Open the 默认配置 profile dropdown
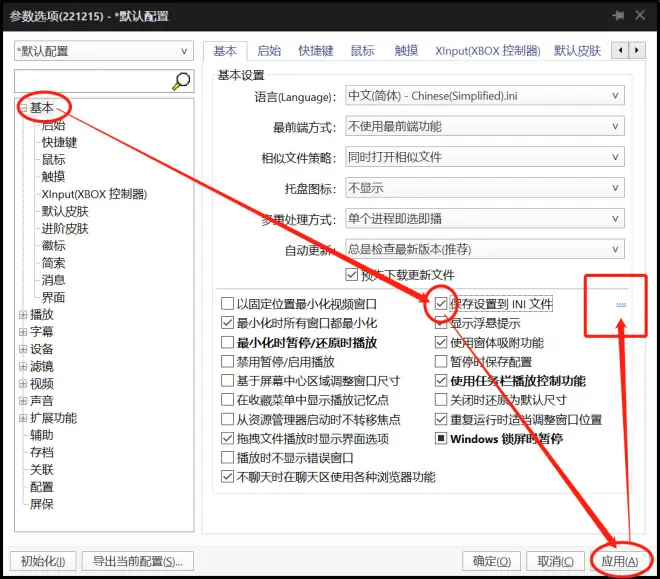 click(x=104, y=51)
